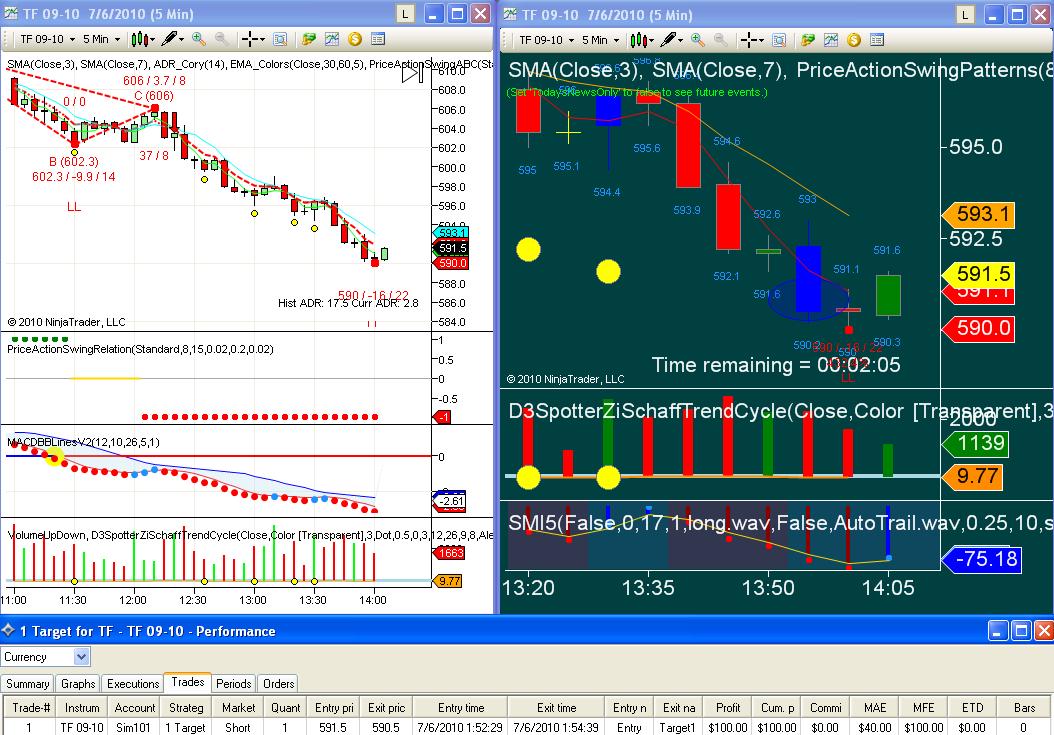Open chart properties icon in left chart toolbar
Viewport: 1054px width, 735px height.
point(378,39)
